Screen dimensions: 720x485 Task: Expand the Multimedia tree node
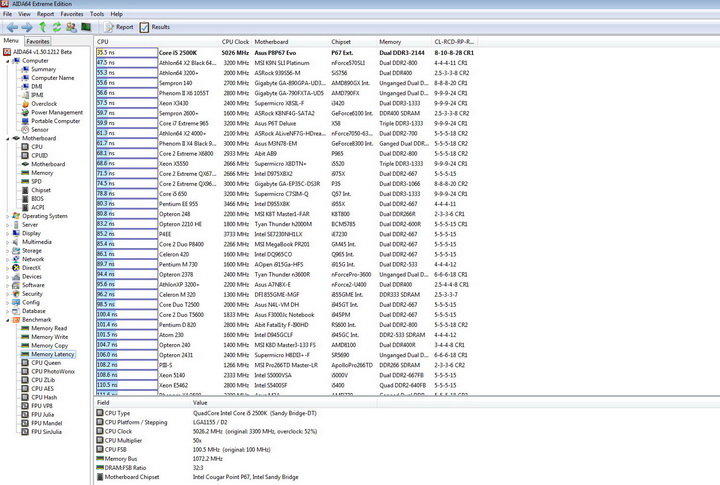(7, 242)
